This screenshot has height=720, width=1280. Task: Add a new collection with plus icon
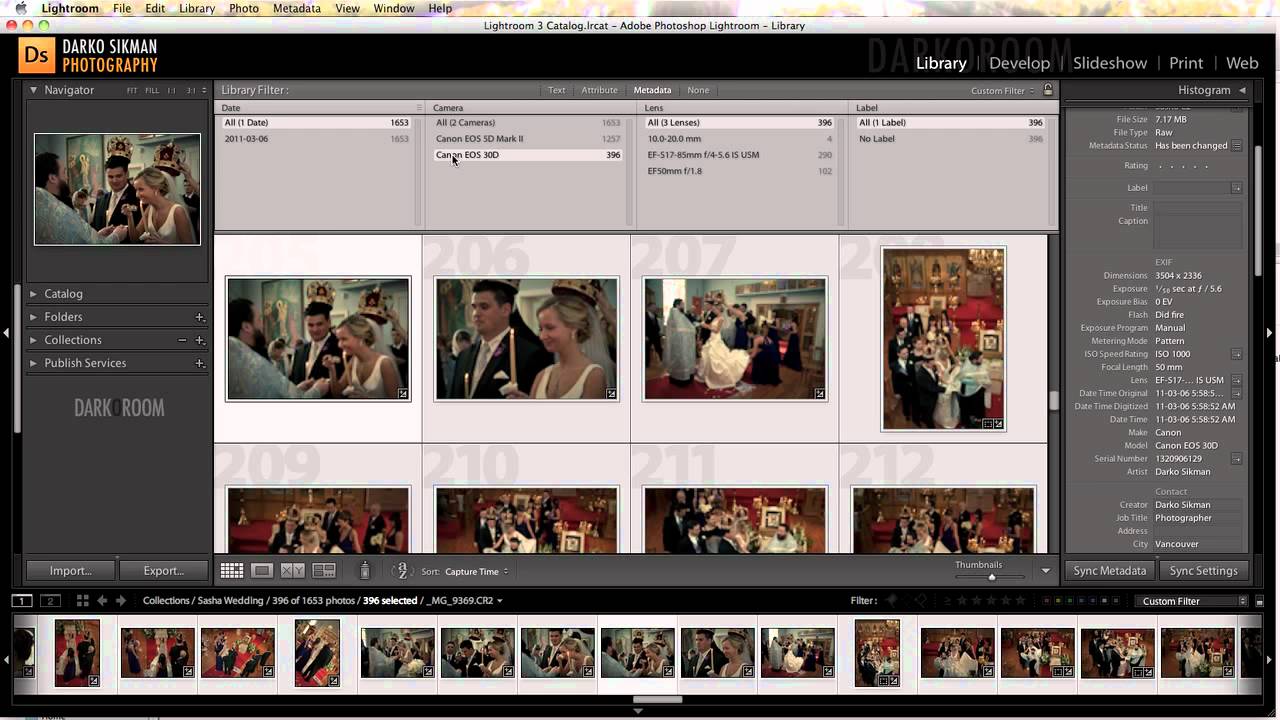(x=200, y=340)
